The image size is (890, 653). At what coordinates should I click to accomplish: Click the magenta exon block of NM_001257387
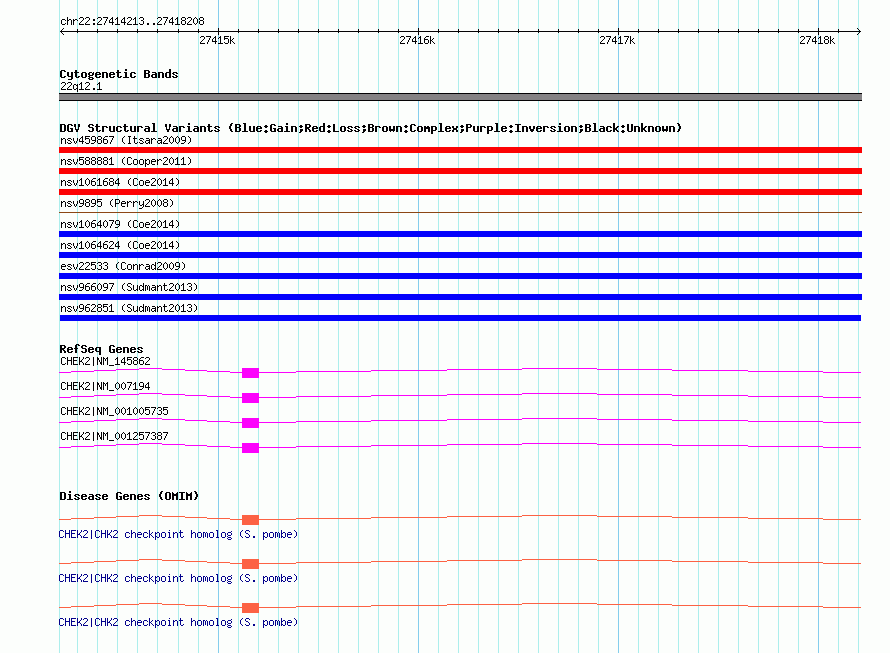(x=250, y=448)
